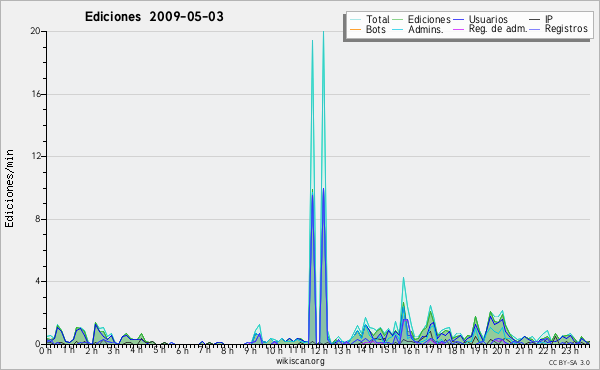Screen dimensions: 600x370
Task: Click the chart title 'Ediciones 2009-05-03'
Action: (154, 17)
